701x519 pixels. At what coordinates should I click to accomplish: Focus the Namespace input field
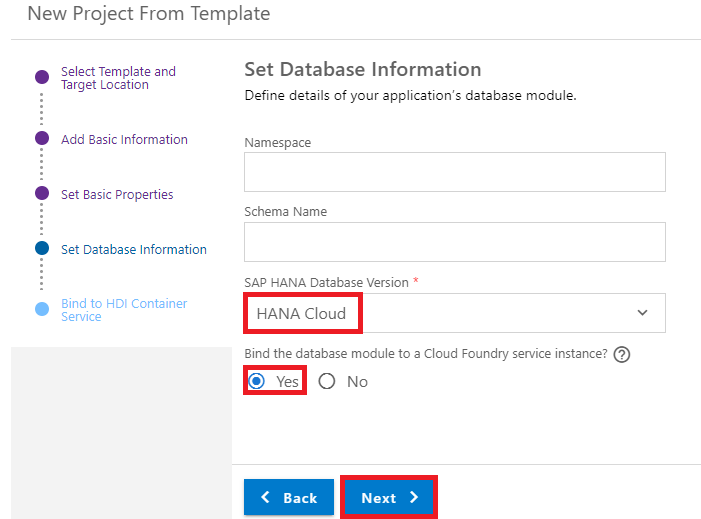pos(455,172)
